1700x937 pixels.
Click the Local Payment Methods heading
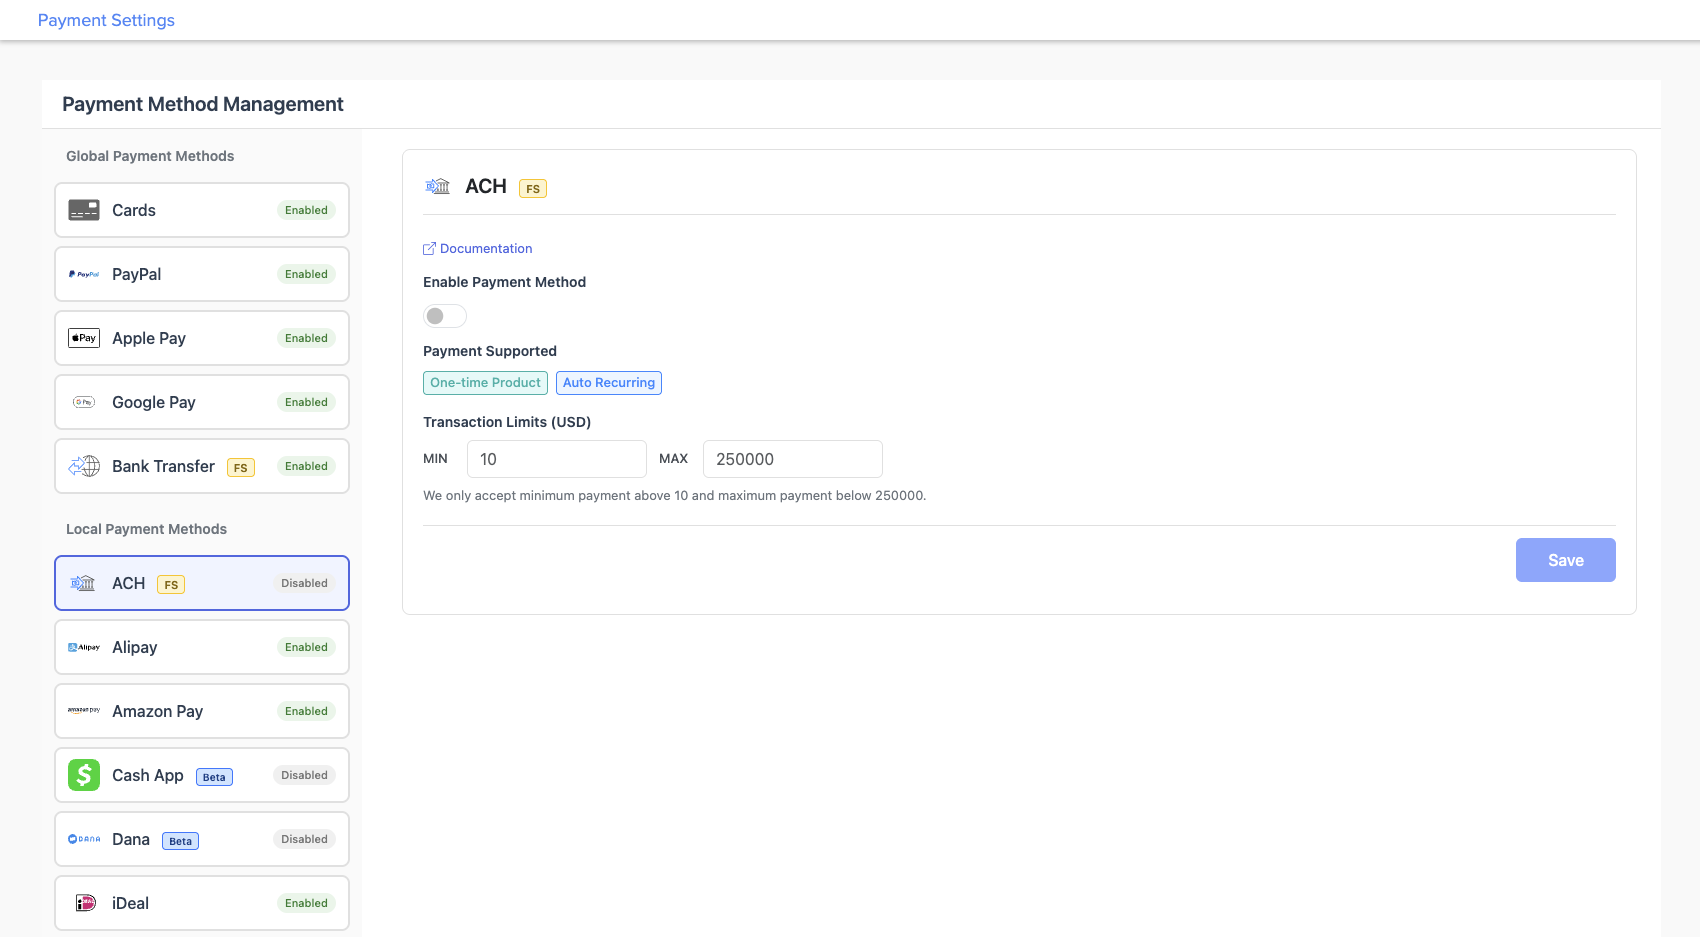146,529
